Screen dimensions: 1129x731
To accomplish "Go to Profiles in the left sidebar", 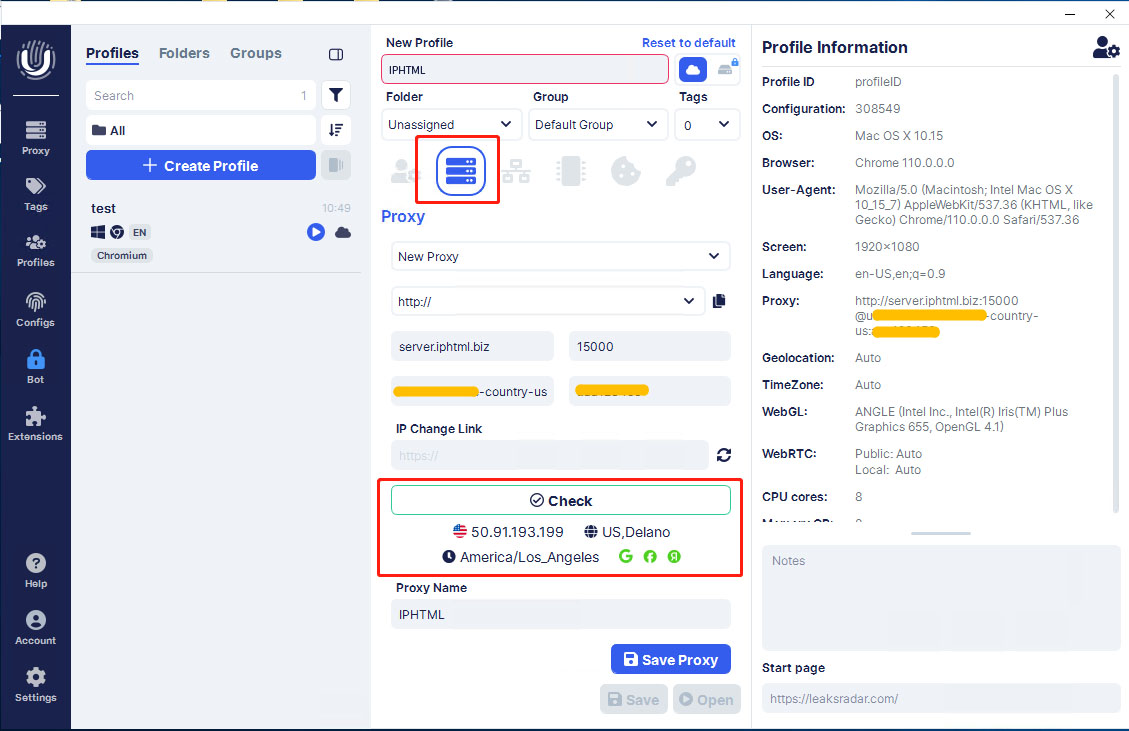I will 35,251.
